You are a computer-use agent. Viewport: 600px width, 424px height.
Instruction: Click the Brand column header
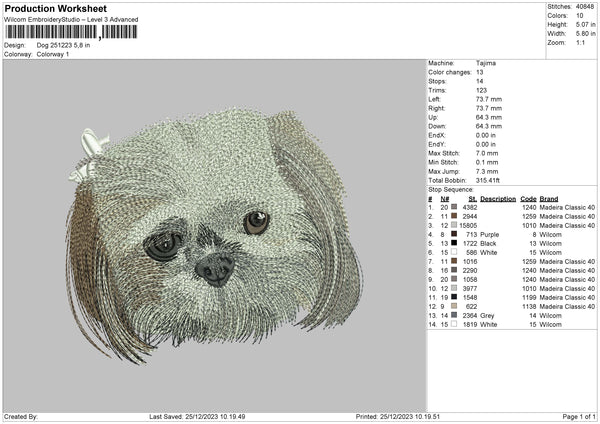pyautogui.click(x=549, y=198)
